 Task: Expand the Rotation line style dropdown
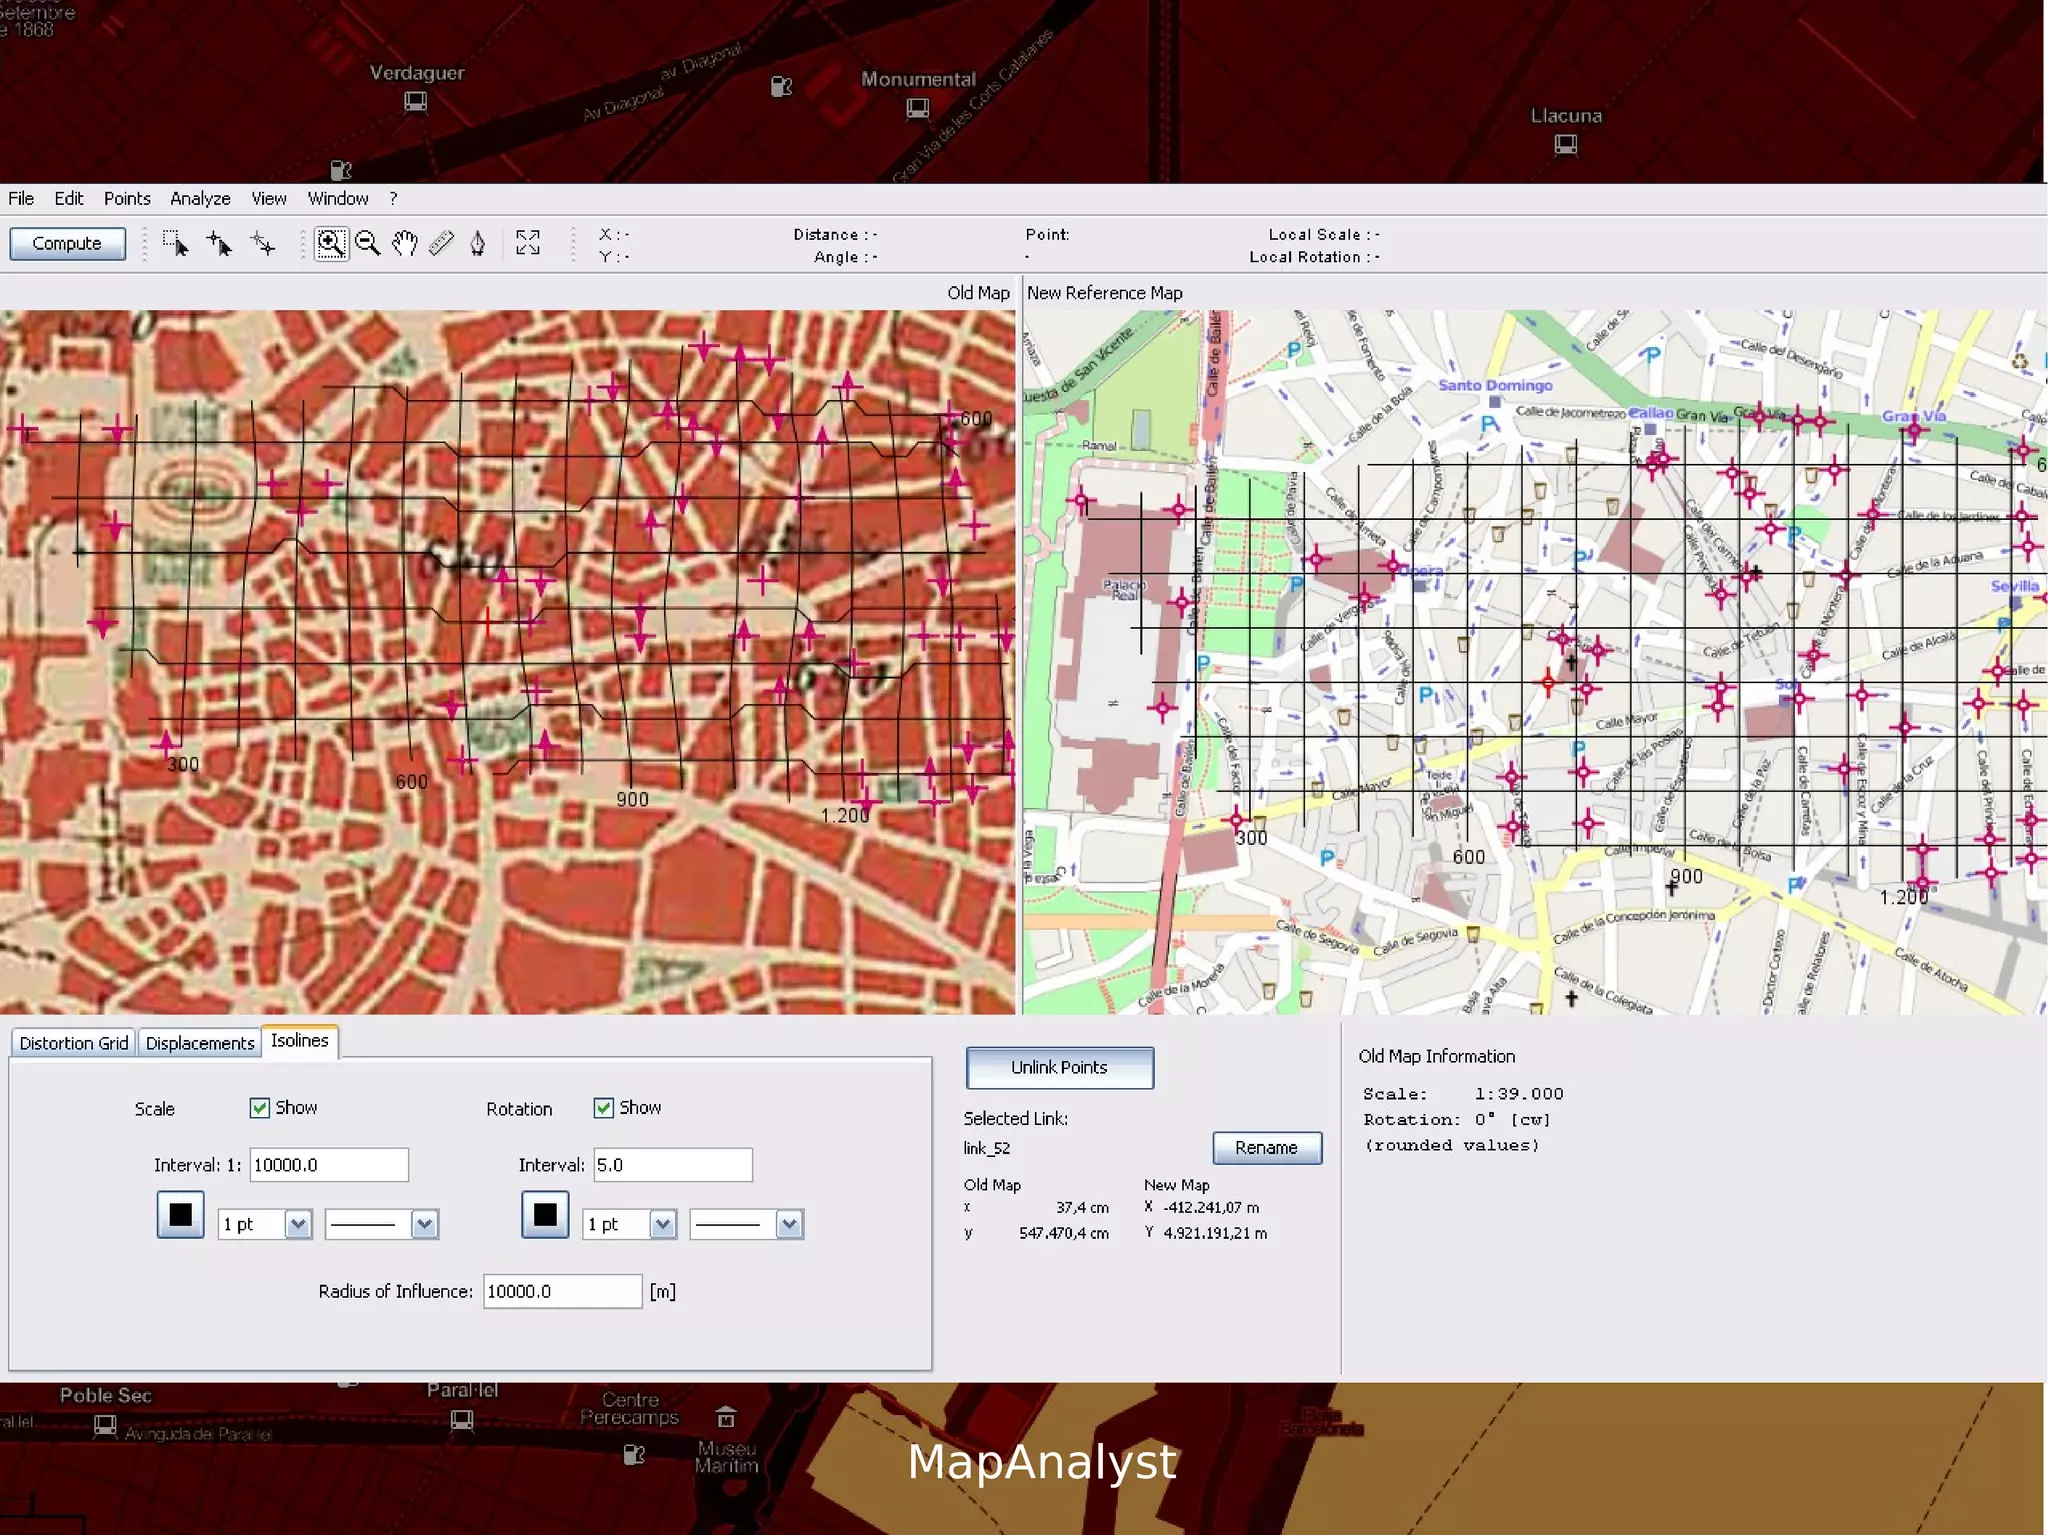(x=789, y=1224)
